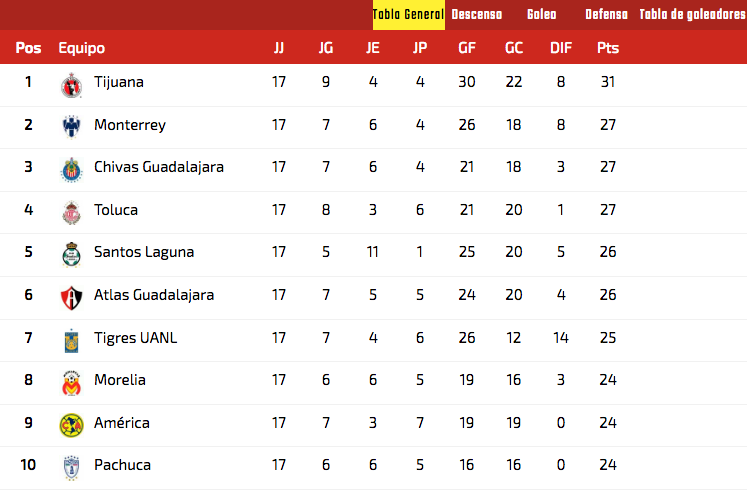
Task: Click the Monterrey team name
Action: pos(130,125)
